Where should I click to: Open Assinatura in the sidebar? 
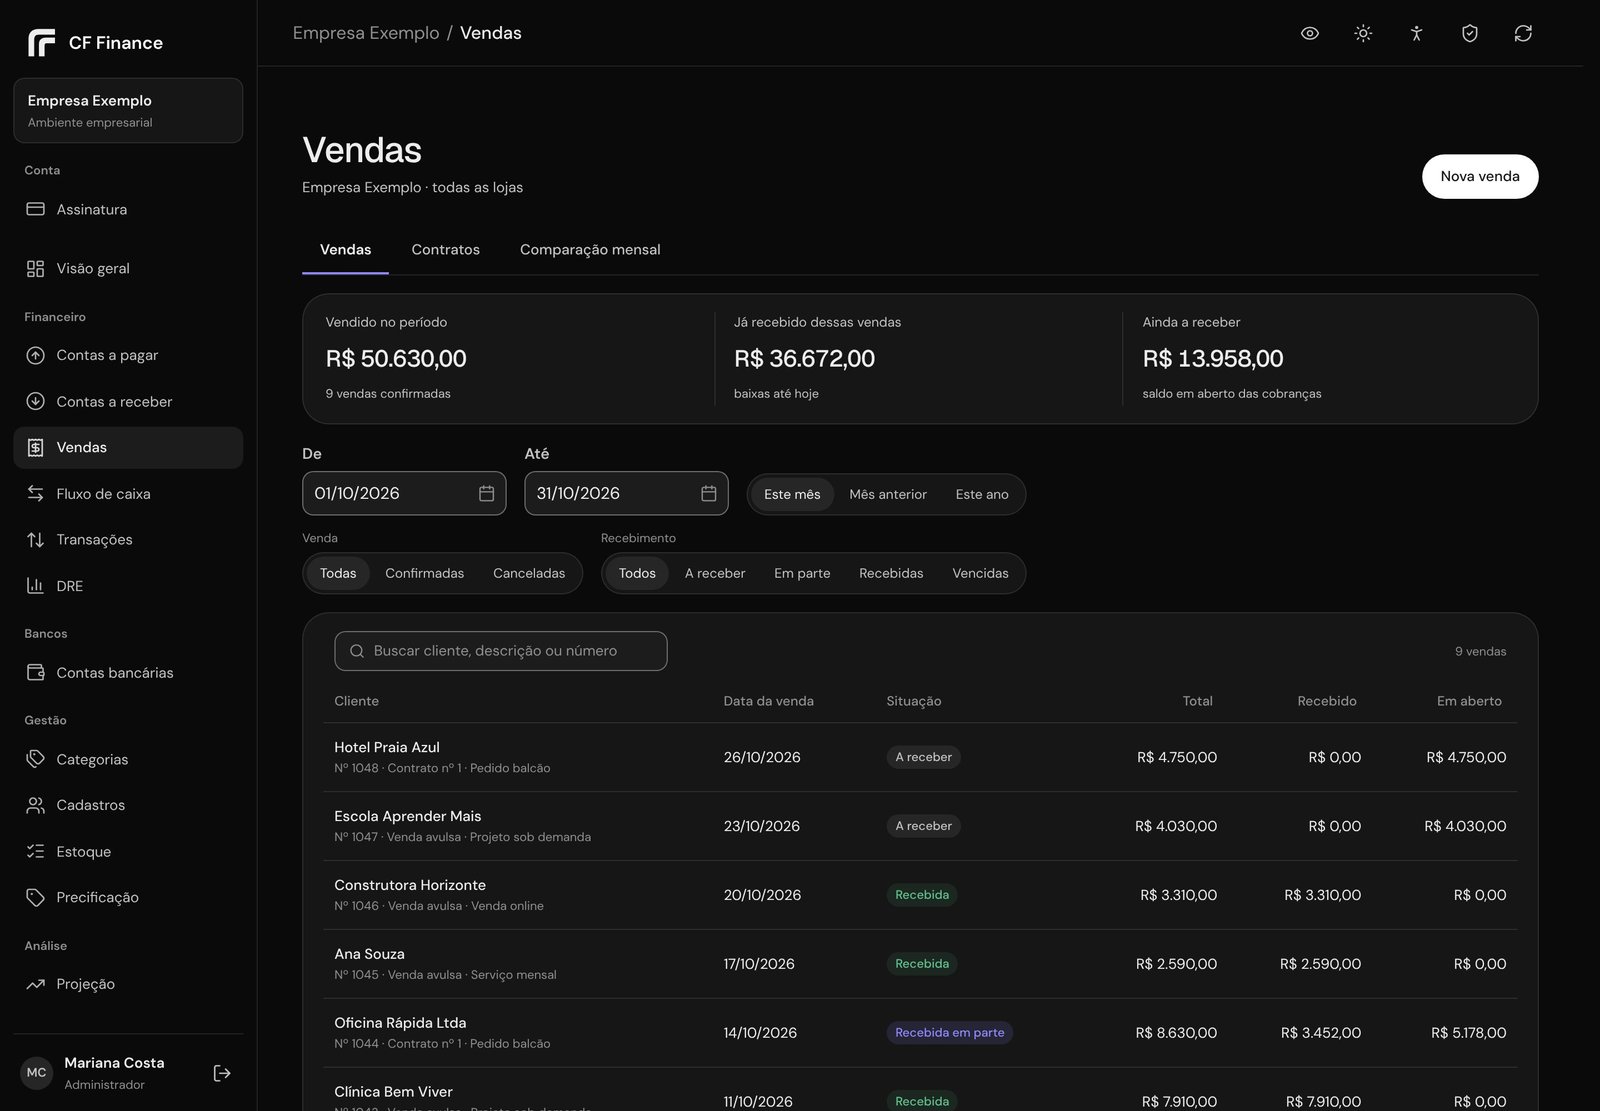tap(128, 209)
